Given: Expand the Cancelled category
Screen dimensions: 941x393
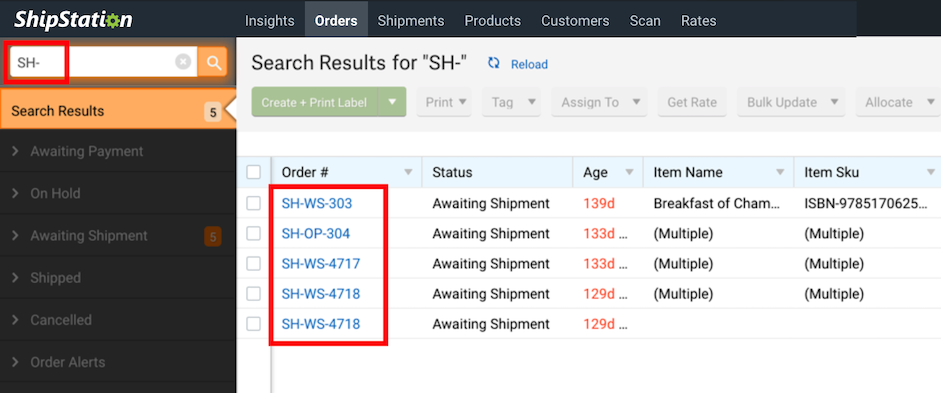Looking at the screenshot, I should [118, 320].
